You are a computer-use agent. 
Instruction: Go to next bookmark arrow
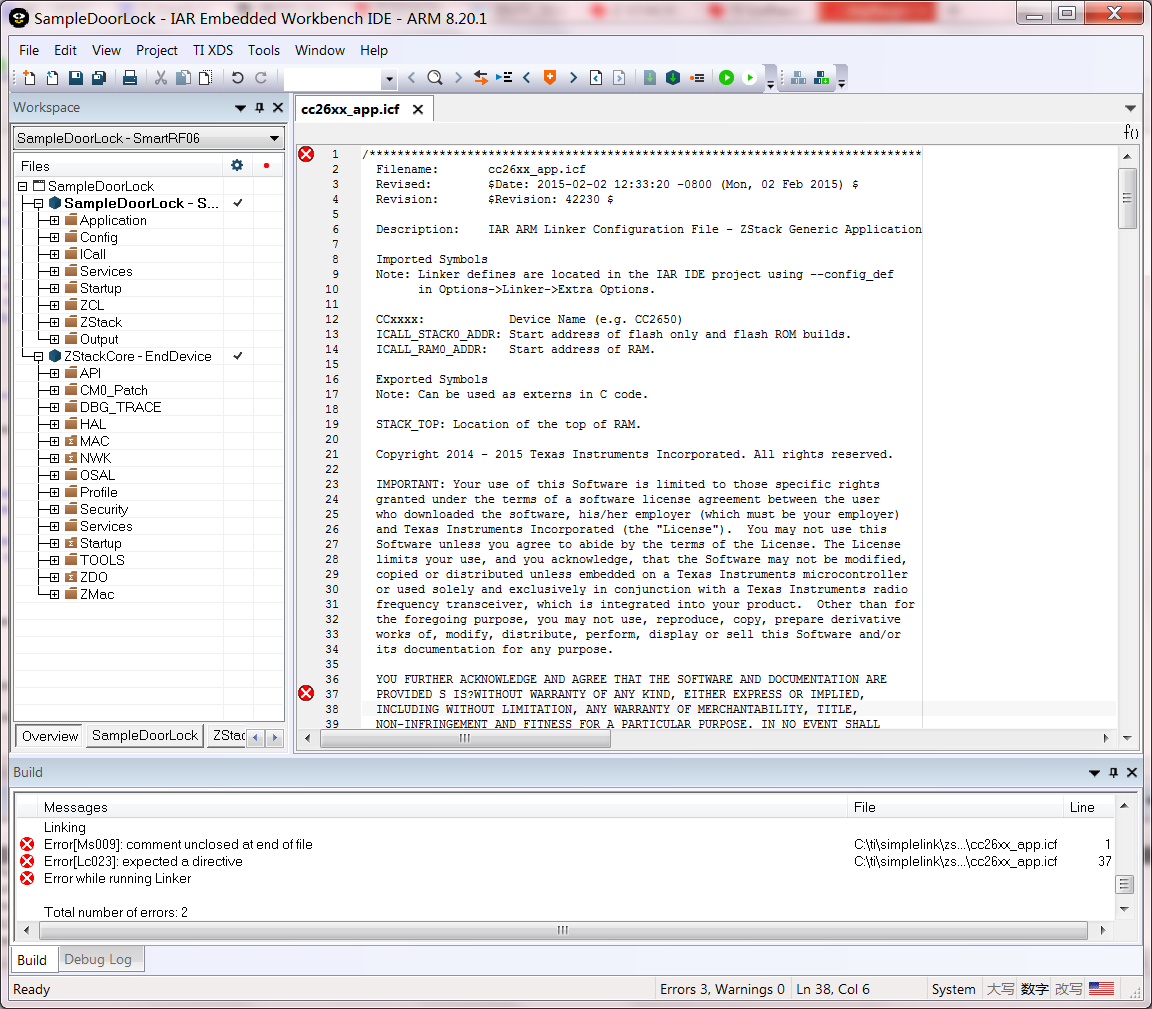click(x=573, y=78)
